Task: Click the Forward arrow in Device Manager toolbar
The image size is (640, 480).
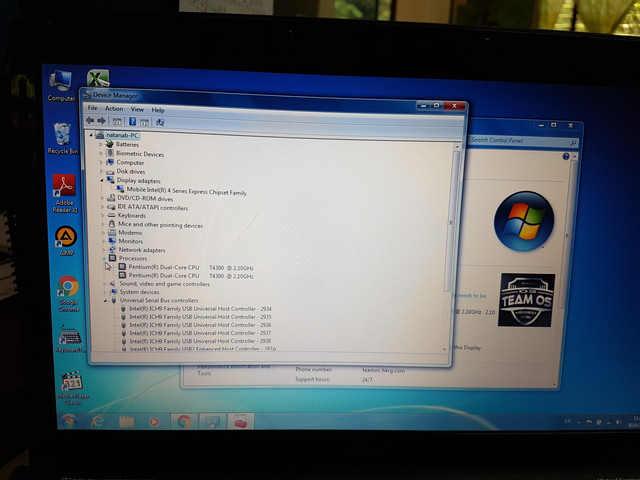Action: (x=101, y=121)
